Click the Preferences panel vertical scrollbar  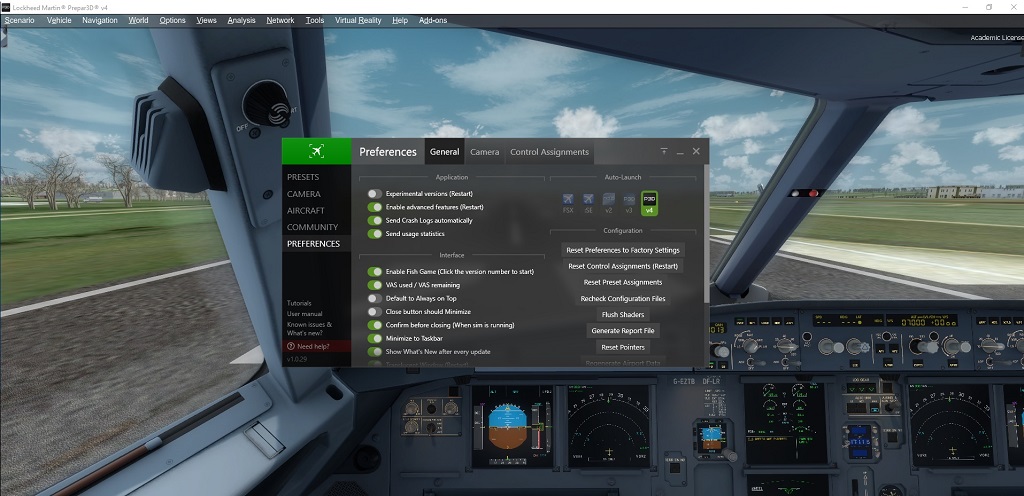click(706, 234)
